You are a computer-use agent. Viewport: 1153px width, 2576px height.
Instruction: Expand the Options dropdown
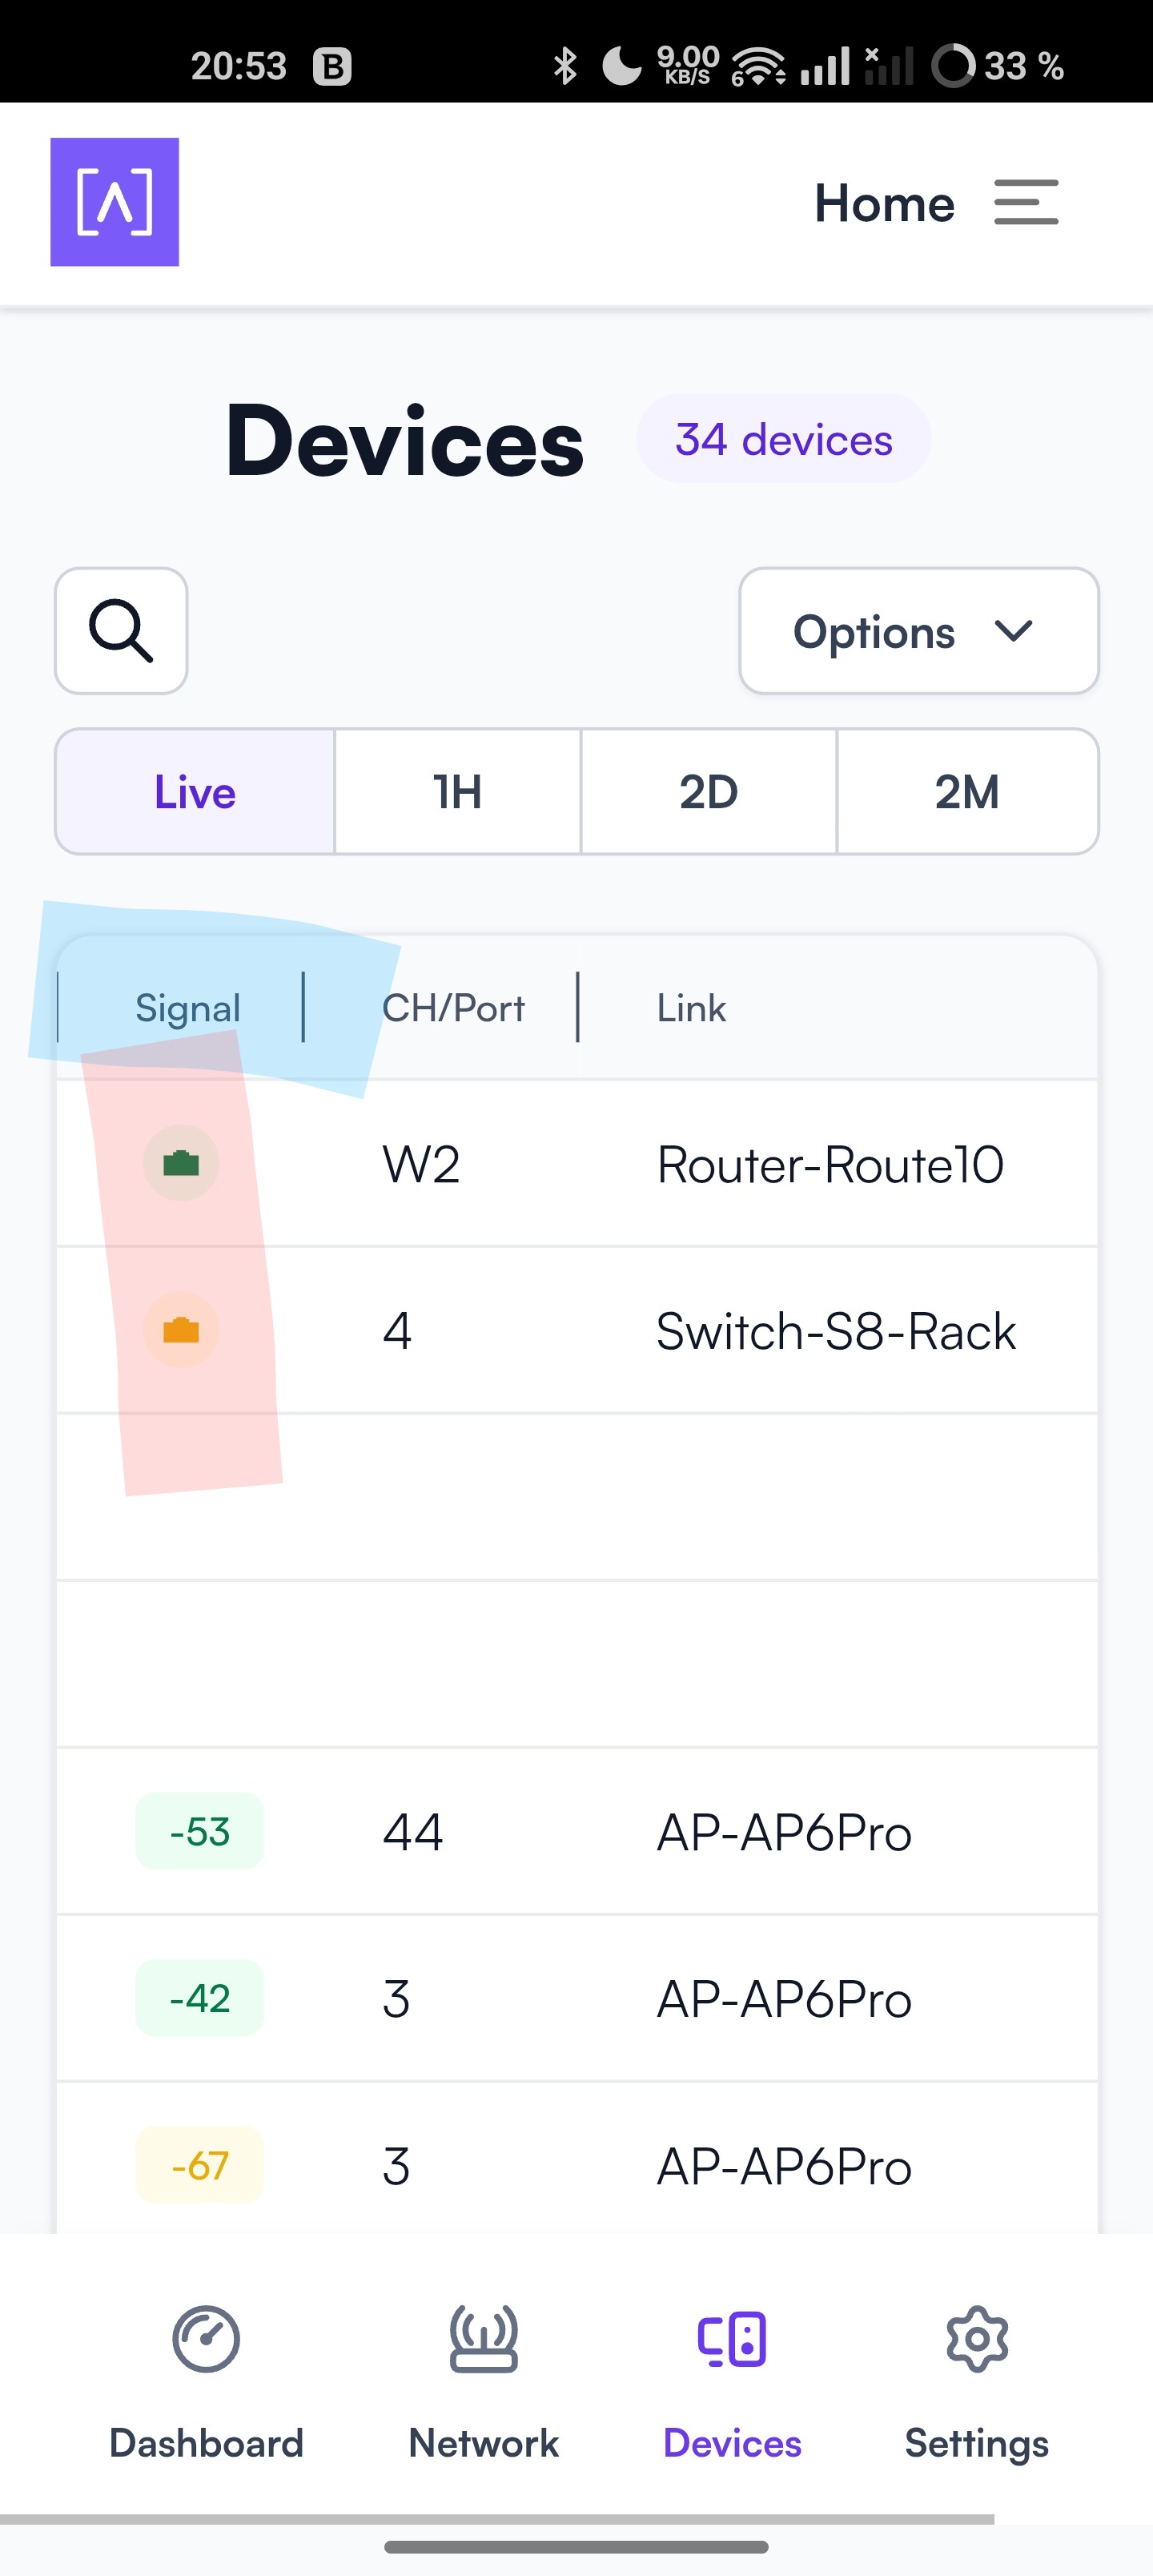919,631
